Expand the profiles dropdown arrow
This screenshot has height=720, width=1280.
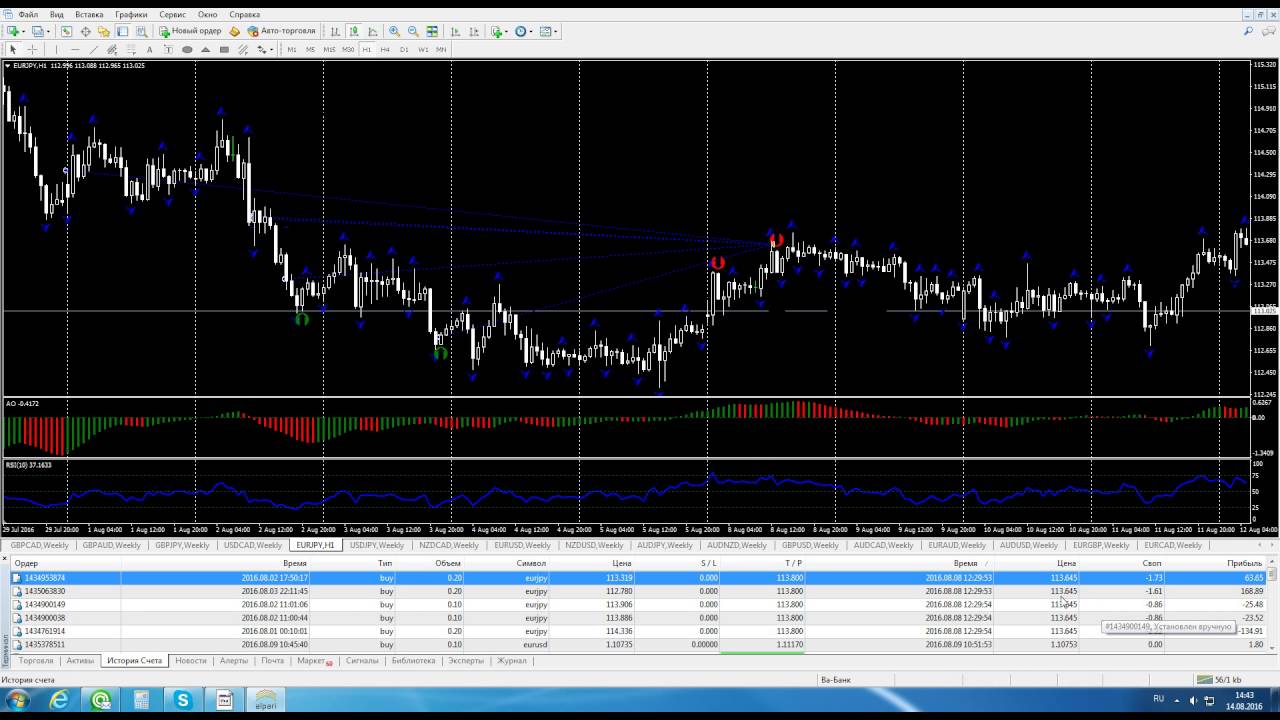(48, 31)
